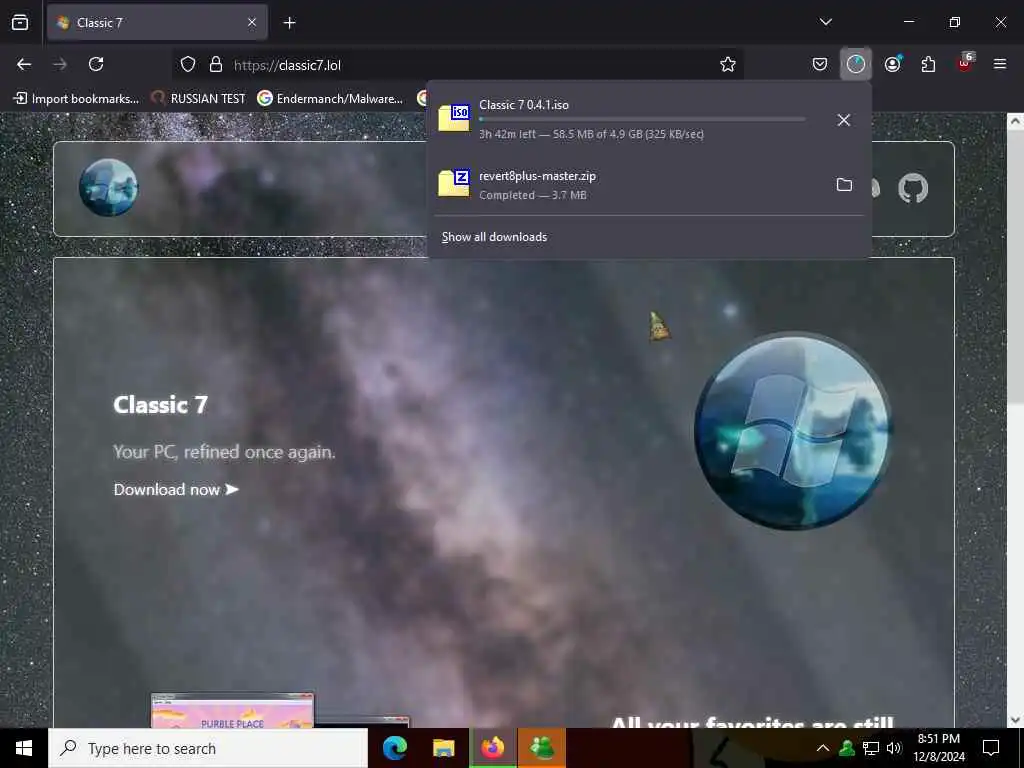Open the volume speaker tray icon
The image size is (1024, 768).
tap(894, 748)
